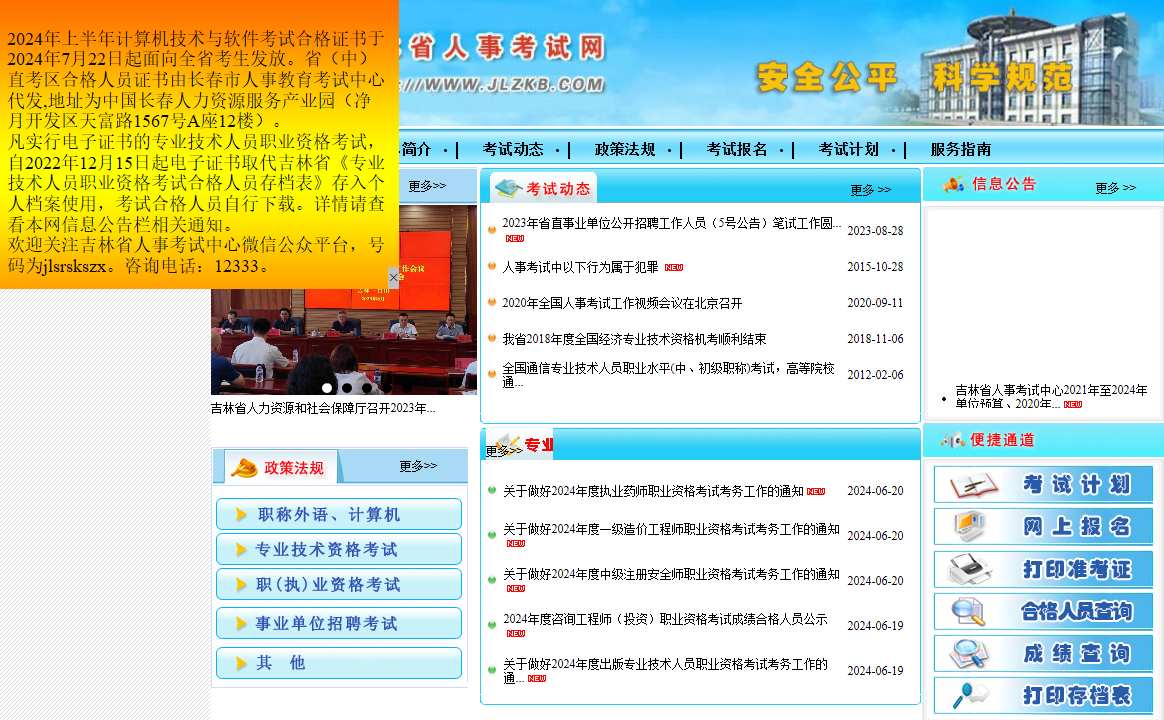The image size is (1164, 720).
Task: Open the 人事考试中以下行为属于犯罪 news link
Action: [x=578, y=267]
